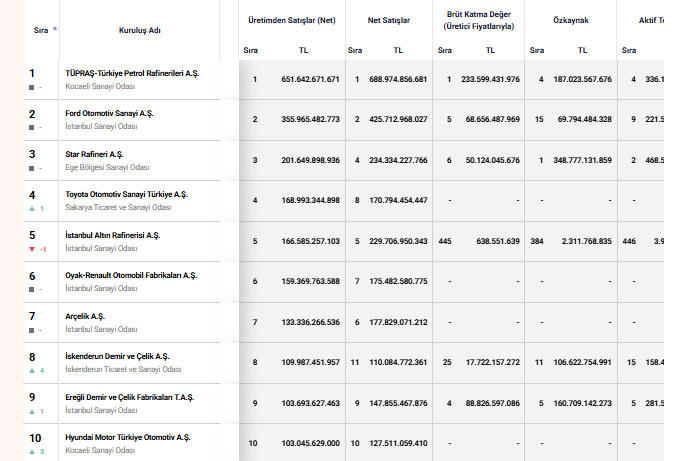
Task: Select value 234.334.227.766 in Star Rafineri row
Action: pos(398,160)
